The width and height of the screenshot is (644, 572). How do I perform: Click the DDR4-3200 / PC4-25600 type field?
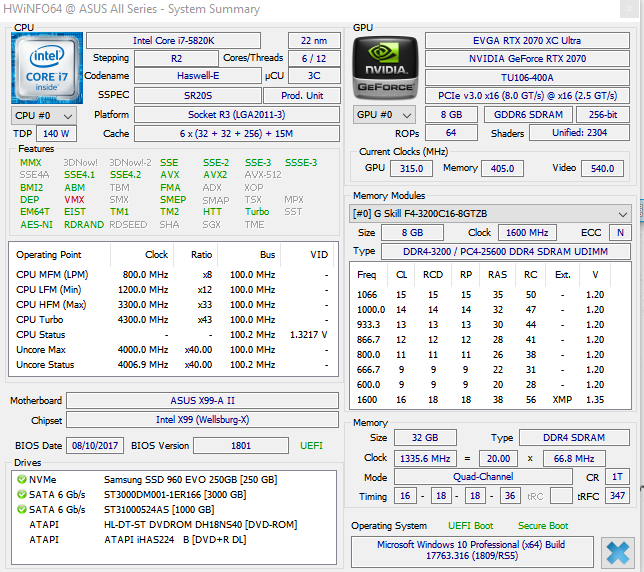click(x=505, y=251)
